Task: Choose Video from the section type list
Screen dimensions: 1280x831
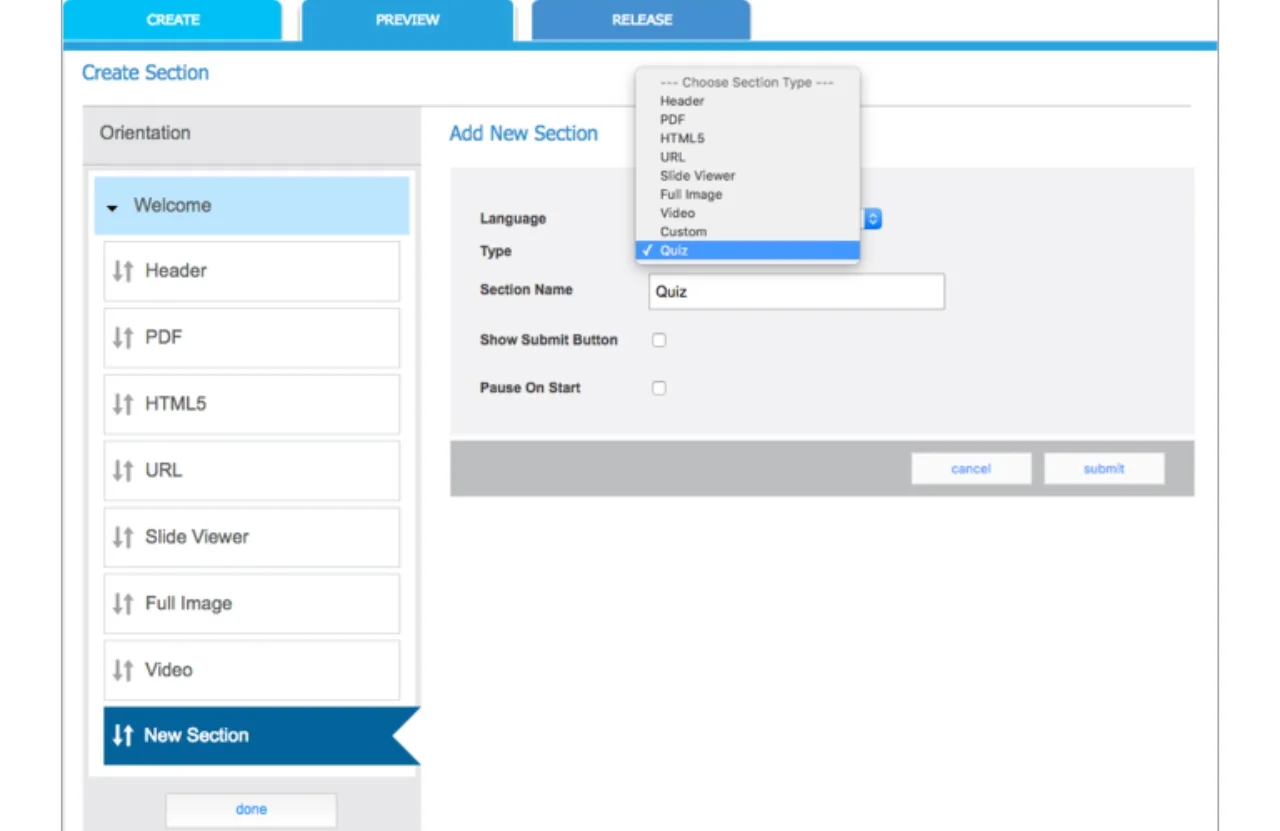Action: [x=748, y=213]
